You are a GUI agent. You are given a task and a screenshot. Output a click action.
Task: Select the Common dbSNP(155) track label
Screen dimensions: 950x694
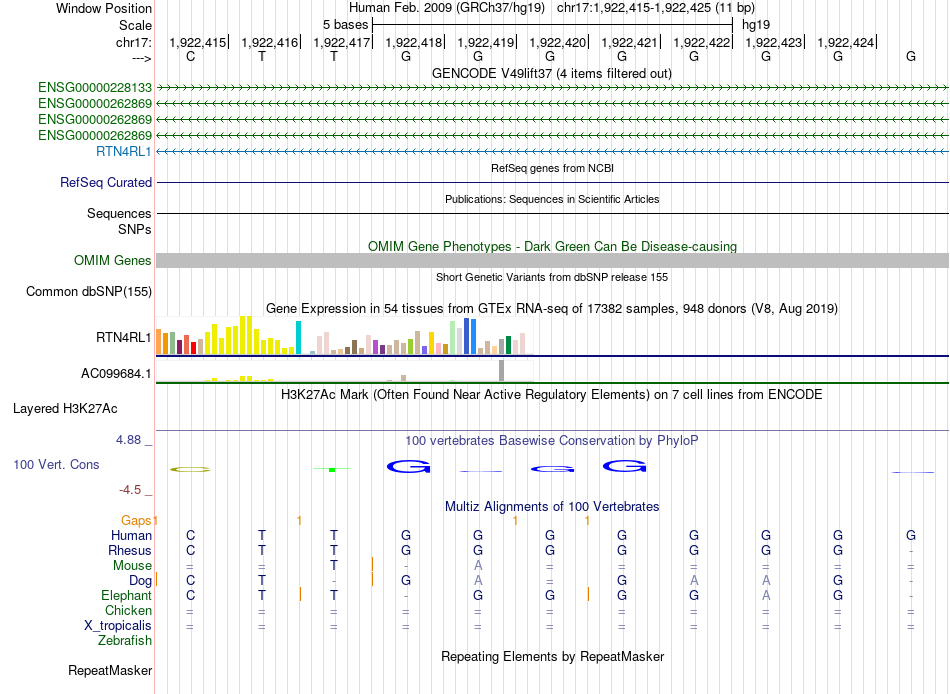pos(89,292)
